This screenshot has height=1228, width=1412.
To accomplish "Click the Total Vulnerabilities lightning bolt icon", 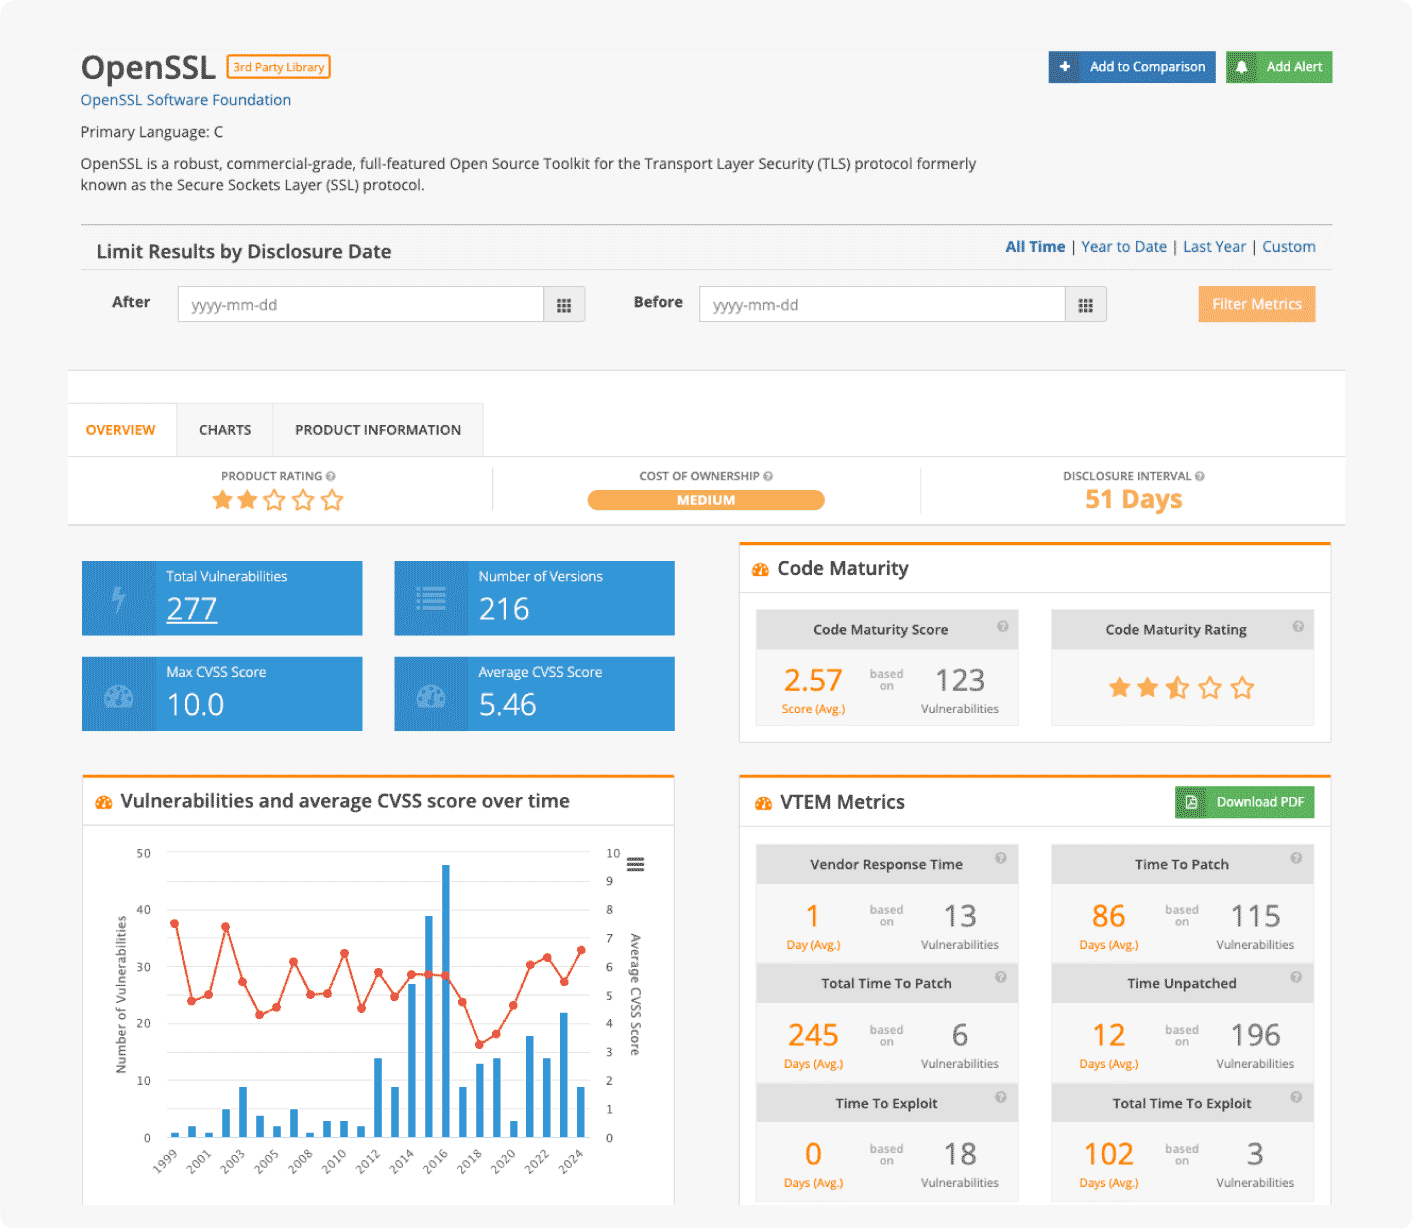I will point(119,599).
